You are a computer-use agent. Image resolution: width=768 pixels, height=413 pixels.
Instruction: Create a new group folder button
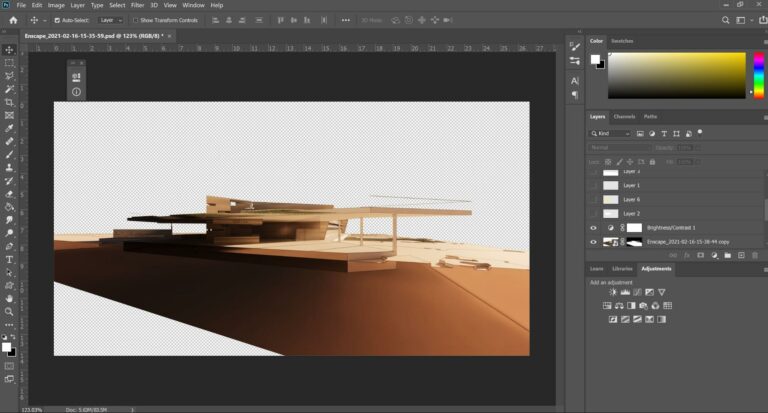(x=728, y=255)
